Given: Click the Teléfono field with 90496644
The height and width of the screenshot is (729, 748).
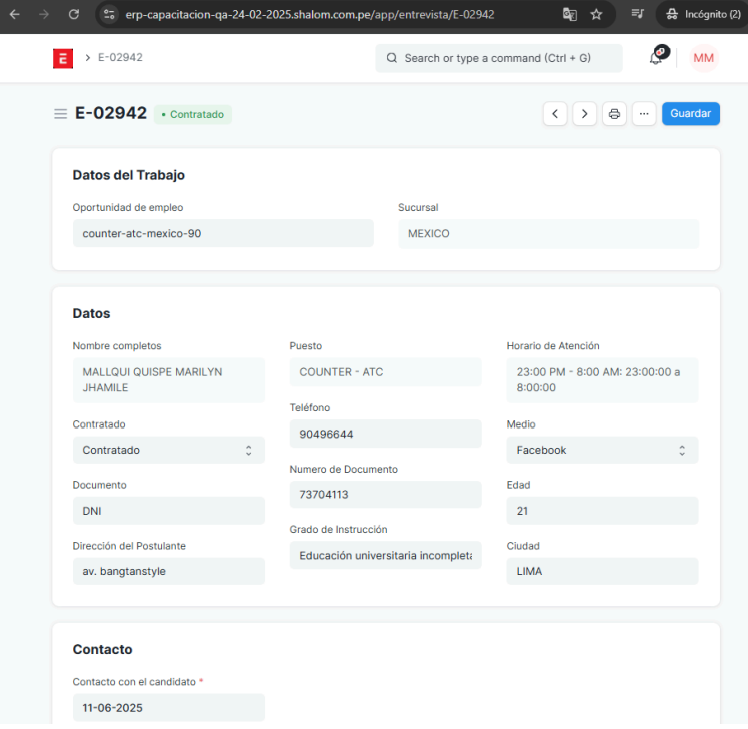Looking at the screenshot, I should 385,434.
